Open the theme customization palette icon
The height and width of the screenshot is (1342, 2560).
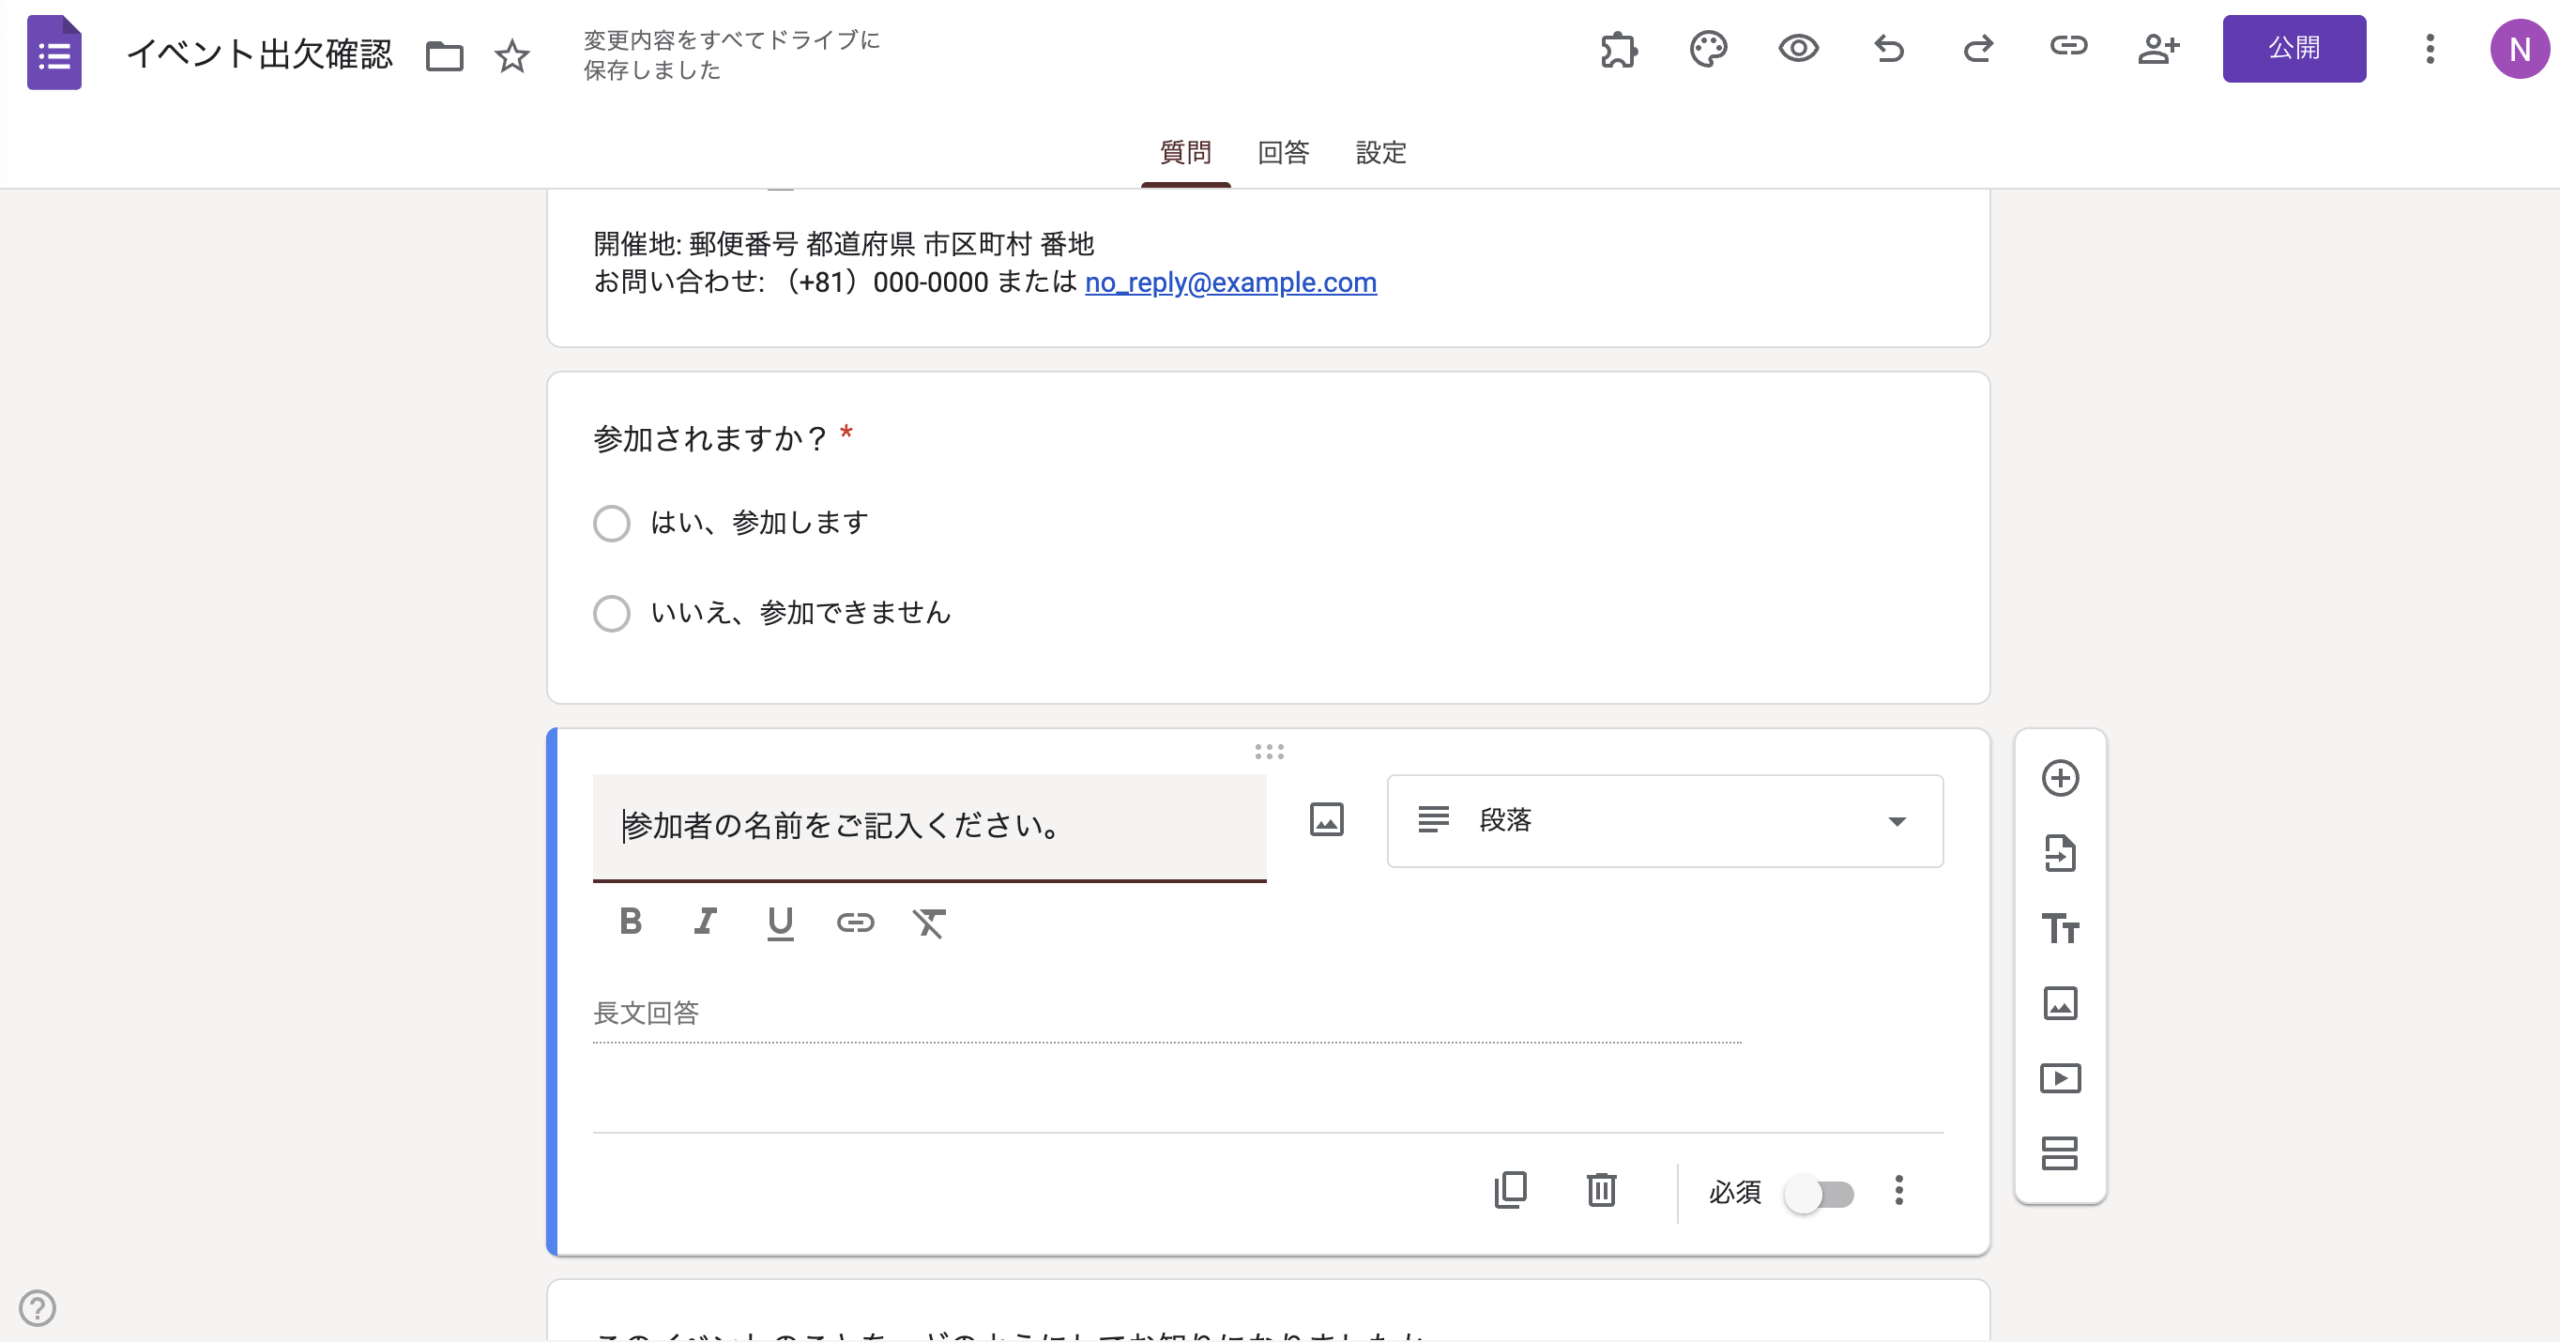point(1708,49)
